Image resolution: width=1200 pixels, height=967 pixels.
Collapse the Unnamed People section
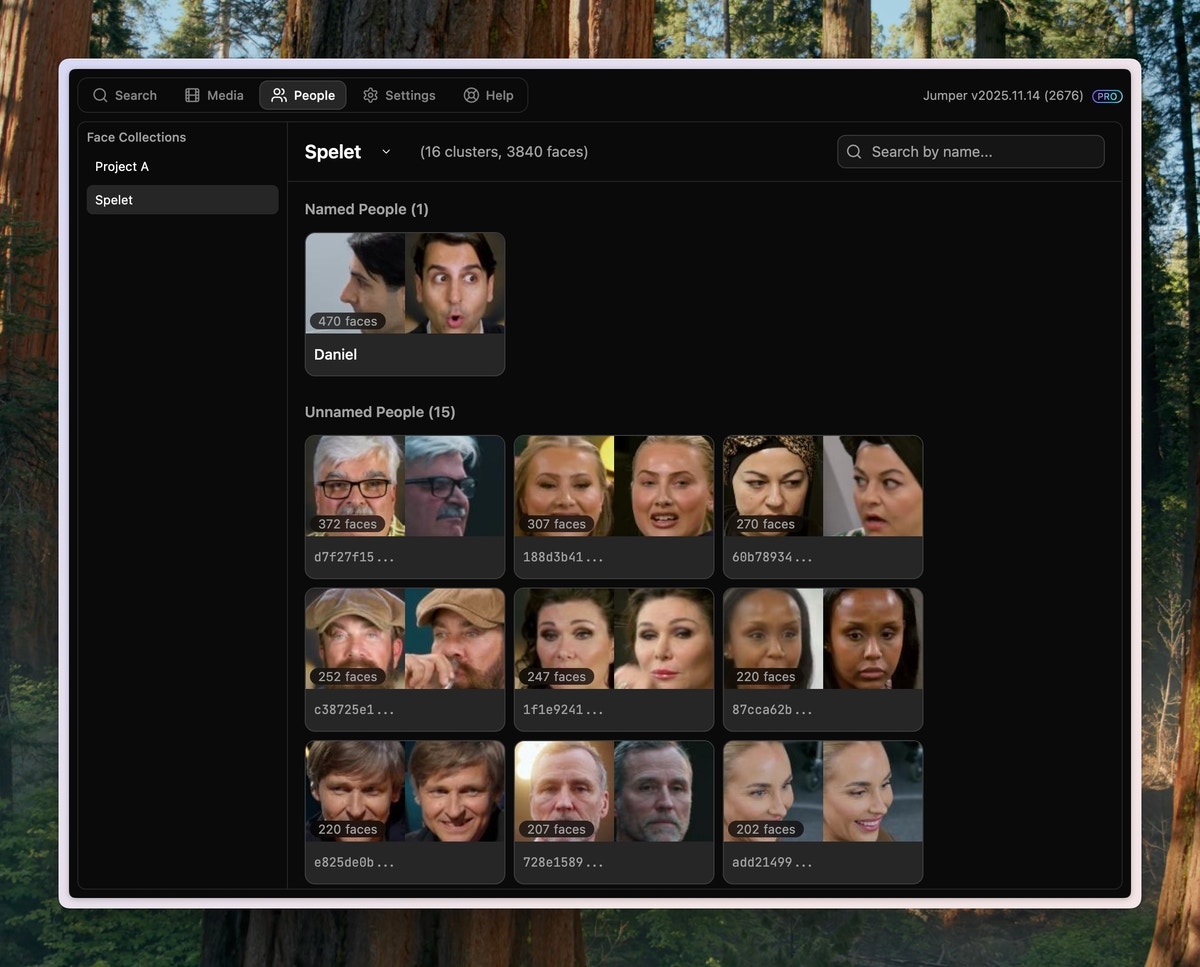click(x=380, y=411)
